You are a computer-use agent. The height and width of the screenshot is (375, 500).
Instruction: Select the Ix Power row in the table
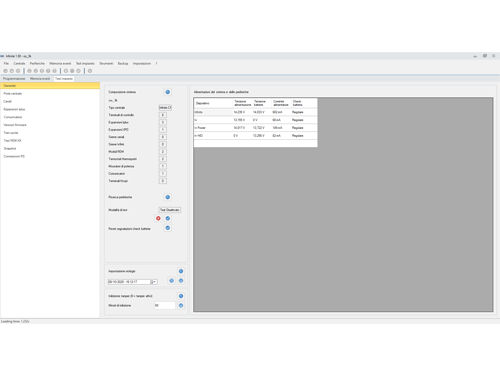[256, 128]
